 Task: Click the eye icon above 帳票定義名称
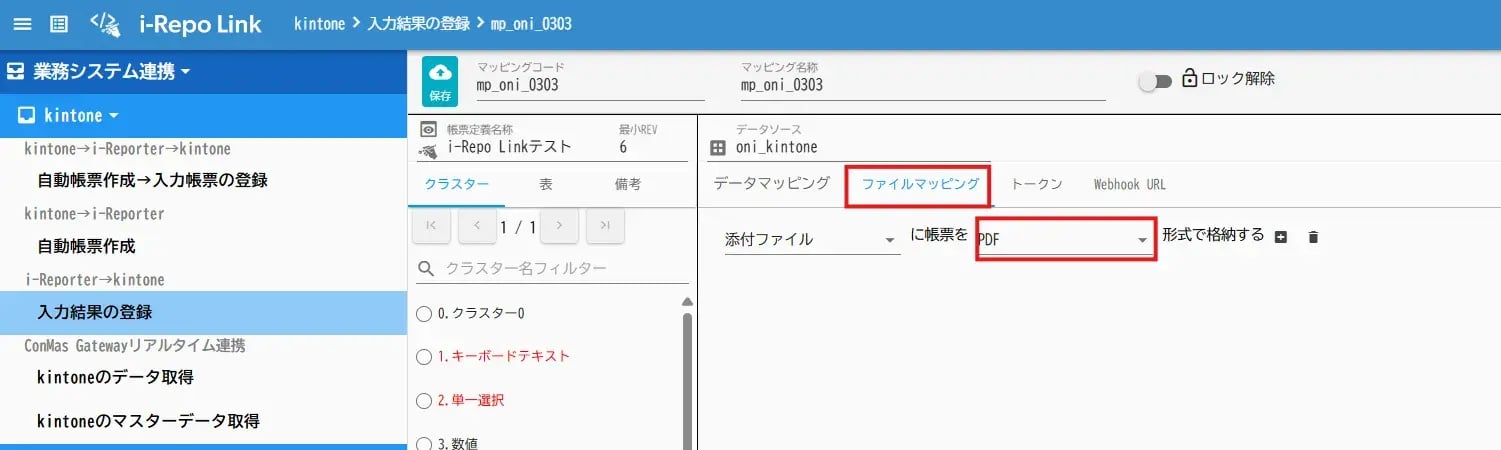click(x=429, y=129)
